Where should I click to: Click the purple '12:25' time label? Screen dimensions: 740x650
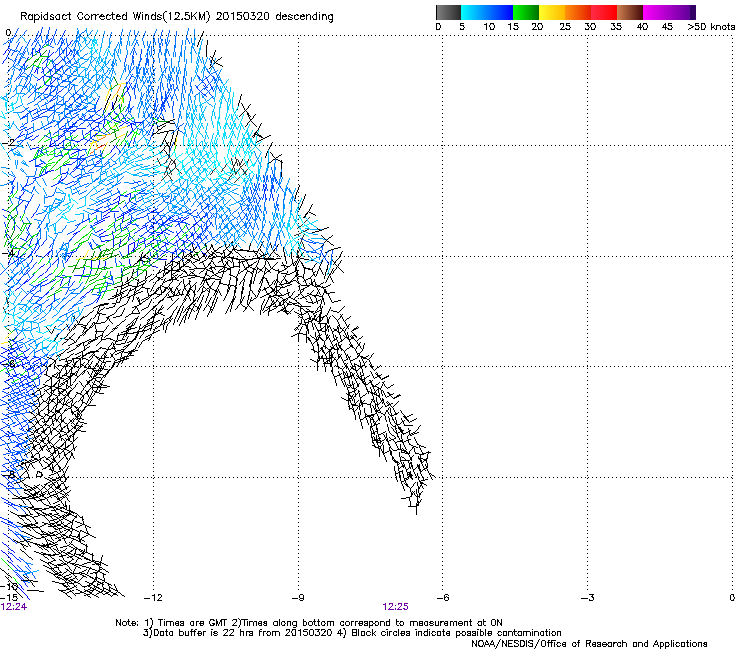[x=395, y=607]
